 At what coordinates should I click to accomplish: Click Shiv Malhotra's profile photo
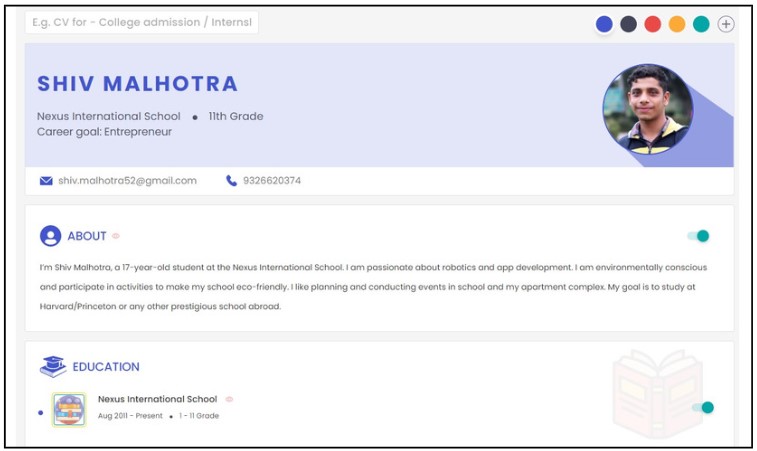[x=647, y=109]
